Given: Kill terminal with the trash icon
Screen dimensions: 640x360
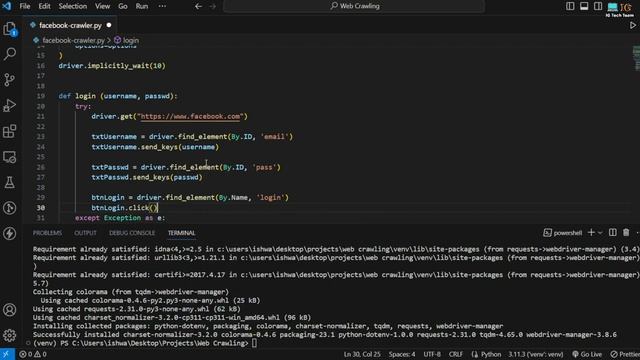Looking at the screenshot, I should point(626,233).
